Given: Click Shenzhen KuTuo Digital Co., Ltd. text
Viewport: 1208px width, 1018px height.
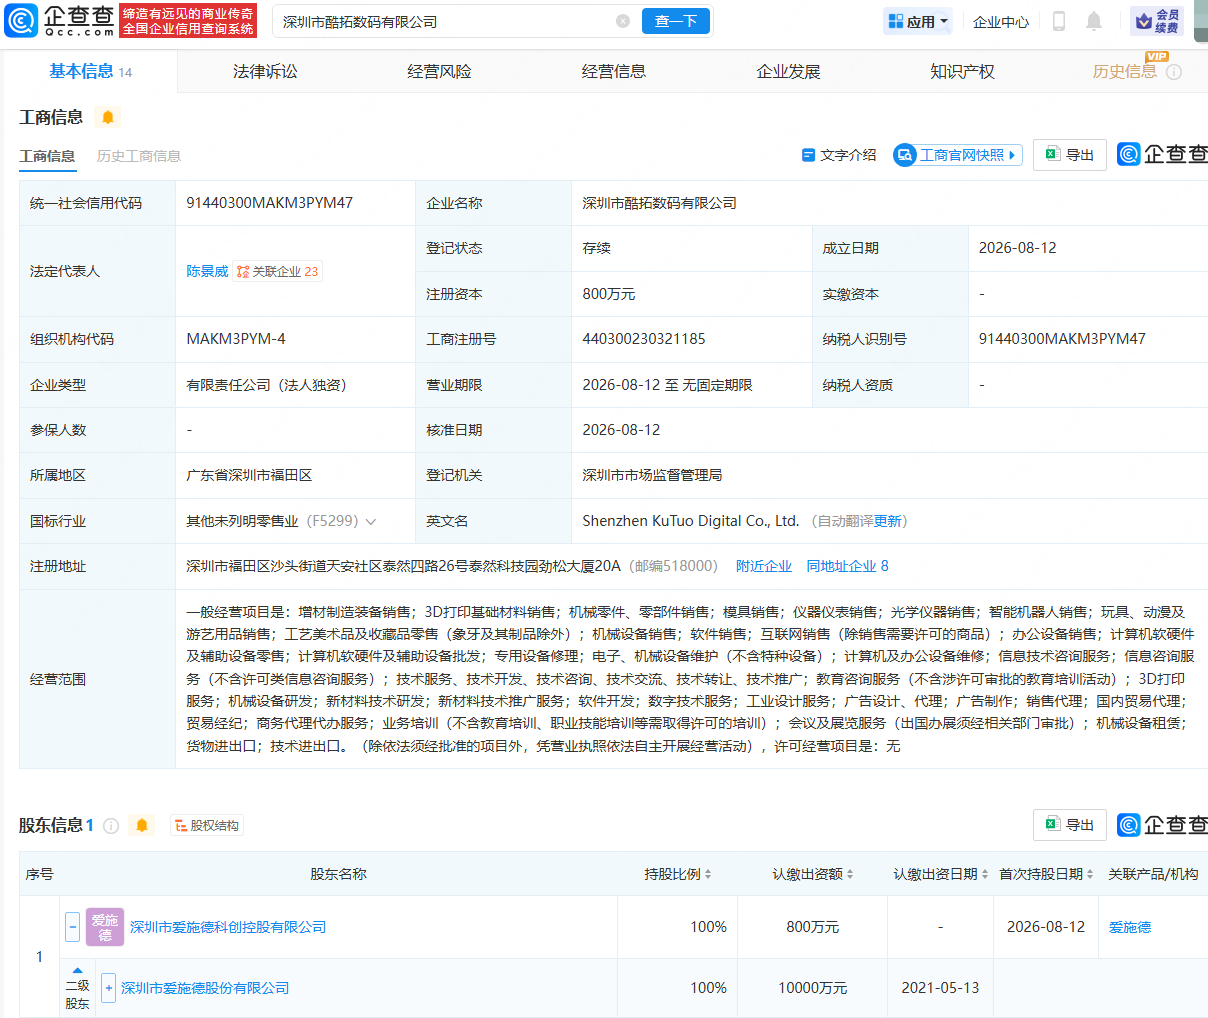Looking at the screenshot, I should (x=691, y=521).
